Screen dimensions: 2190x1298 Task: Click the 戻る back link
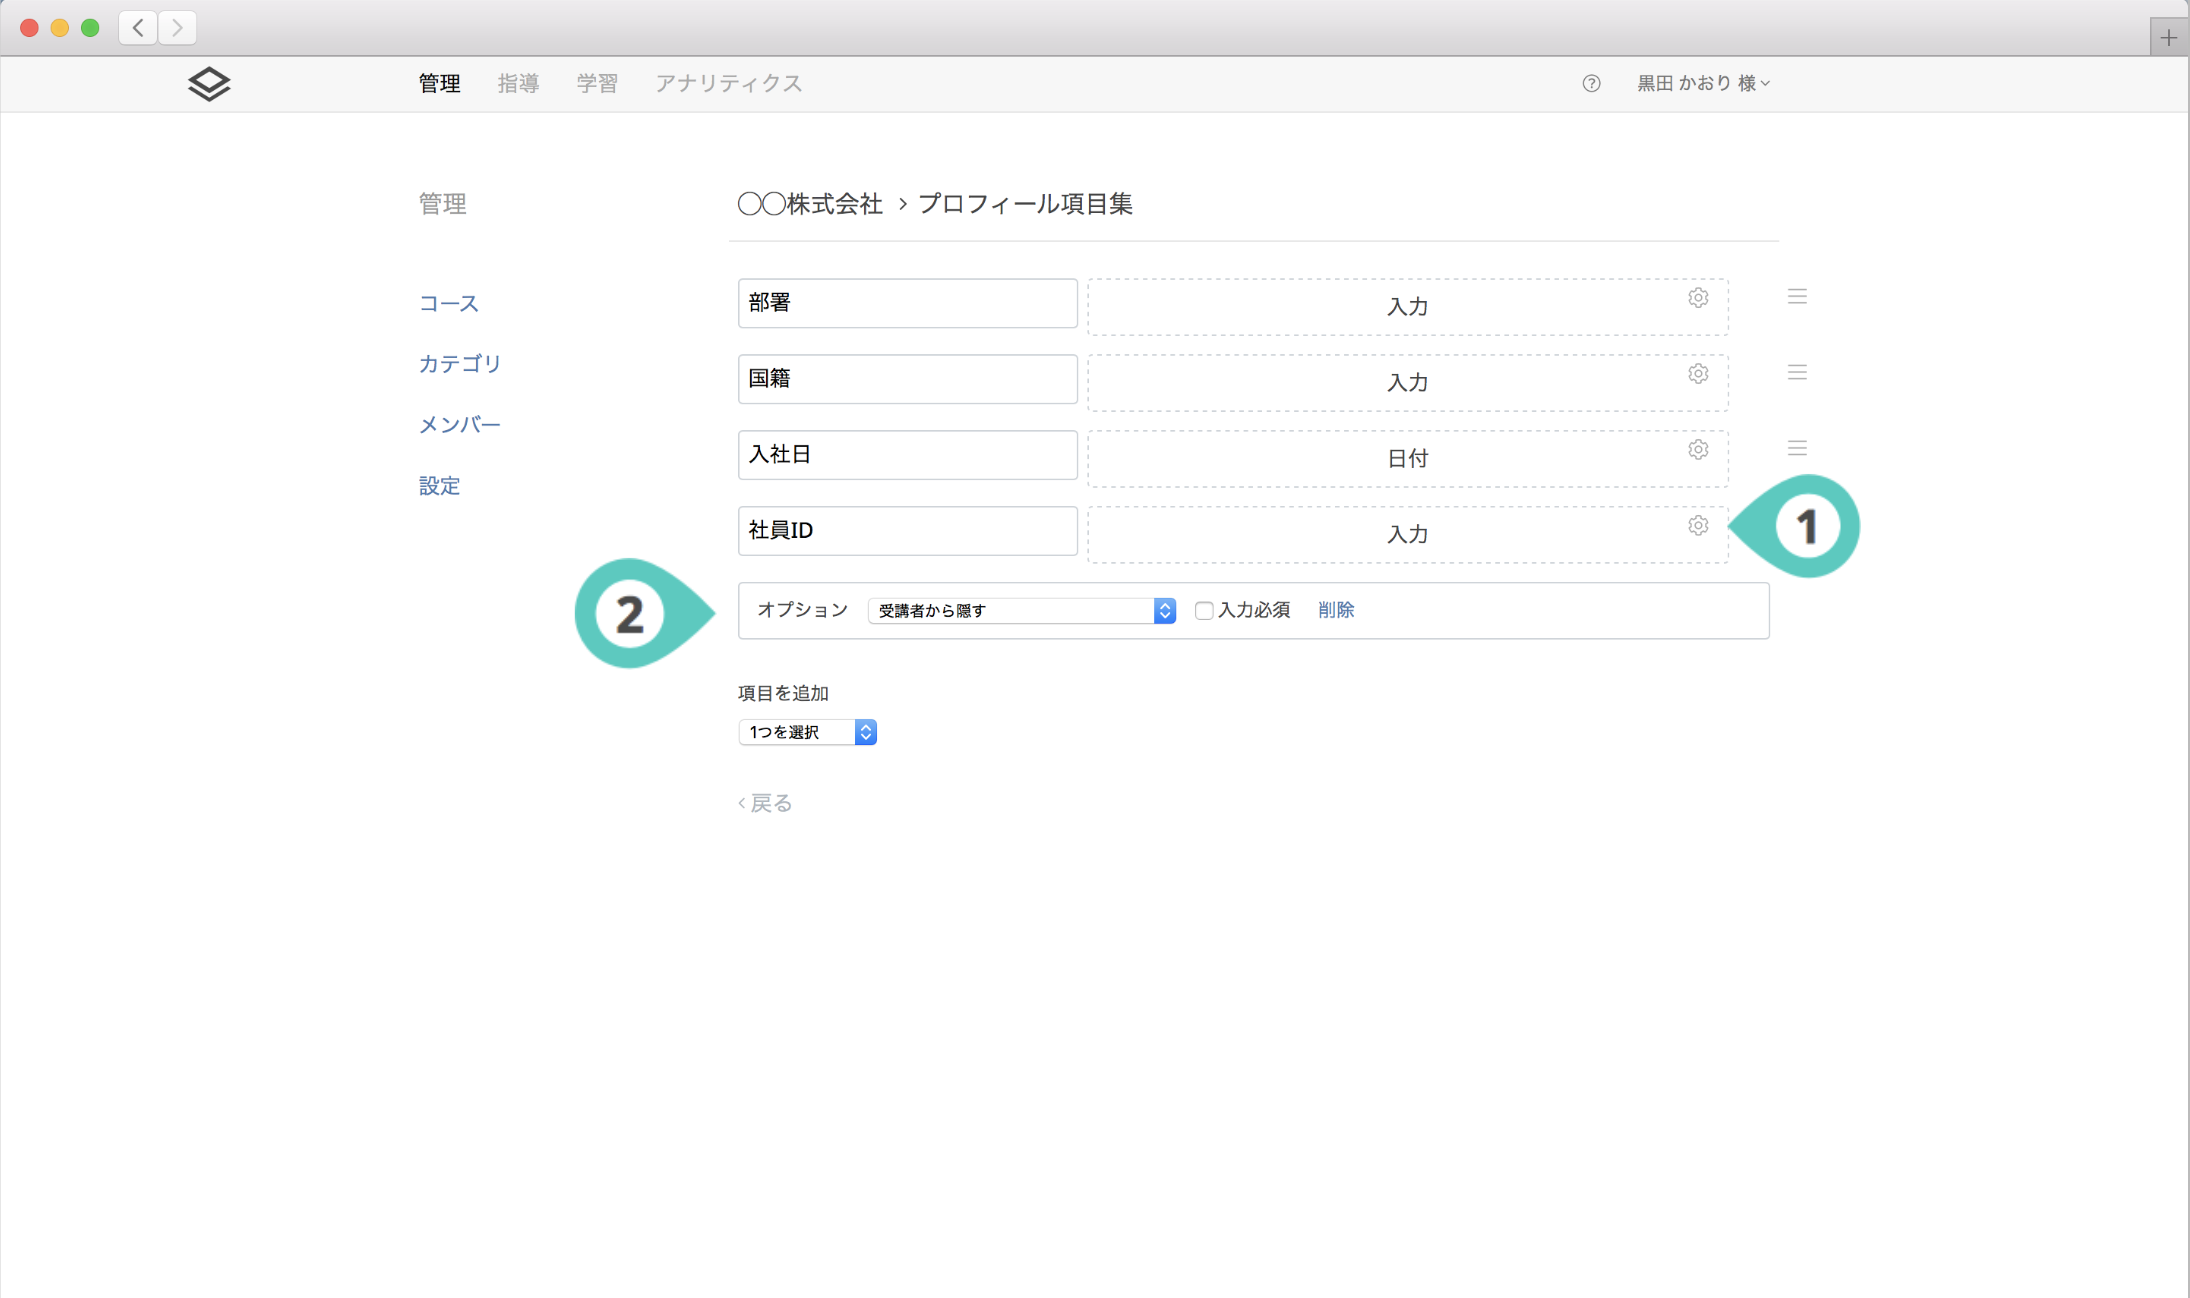tap(766, 803)
